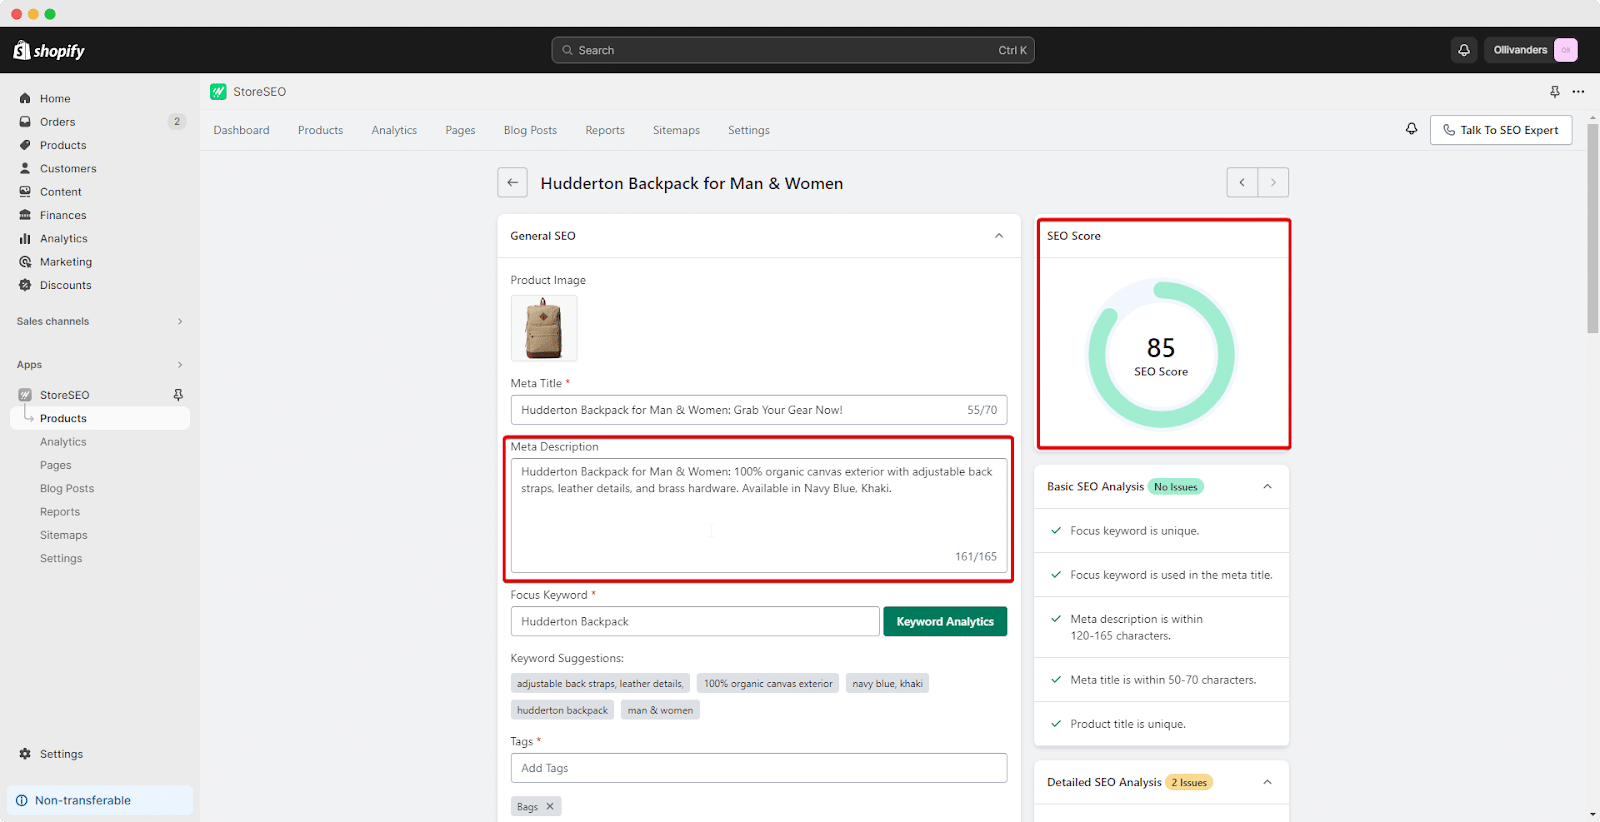Open Products in the Shopify sidebar
The image size is (1600, 822).
tap(63, 146)
